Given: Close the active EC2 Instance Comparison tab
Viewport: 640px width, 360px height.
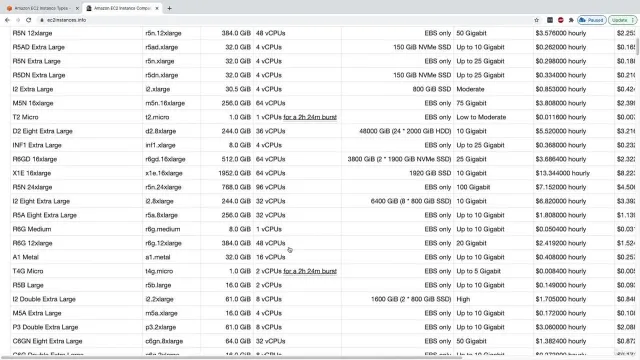Looking at the screenshot, I should (x=157, y=8).
